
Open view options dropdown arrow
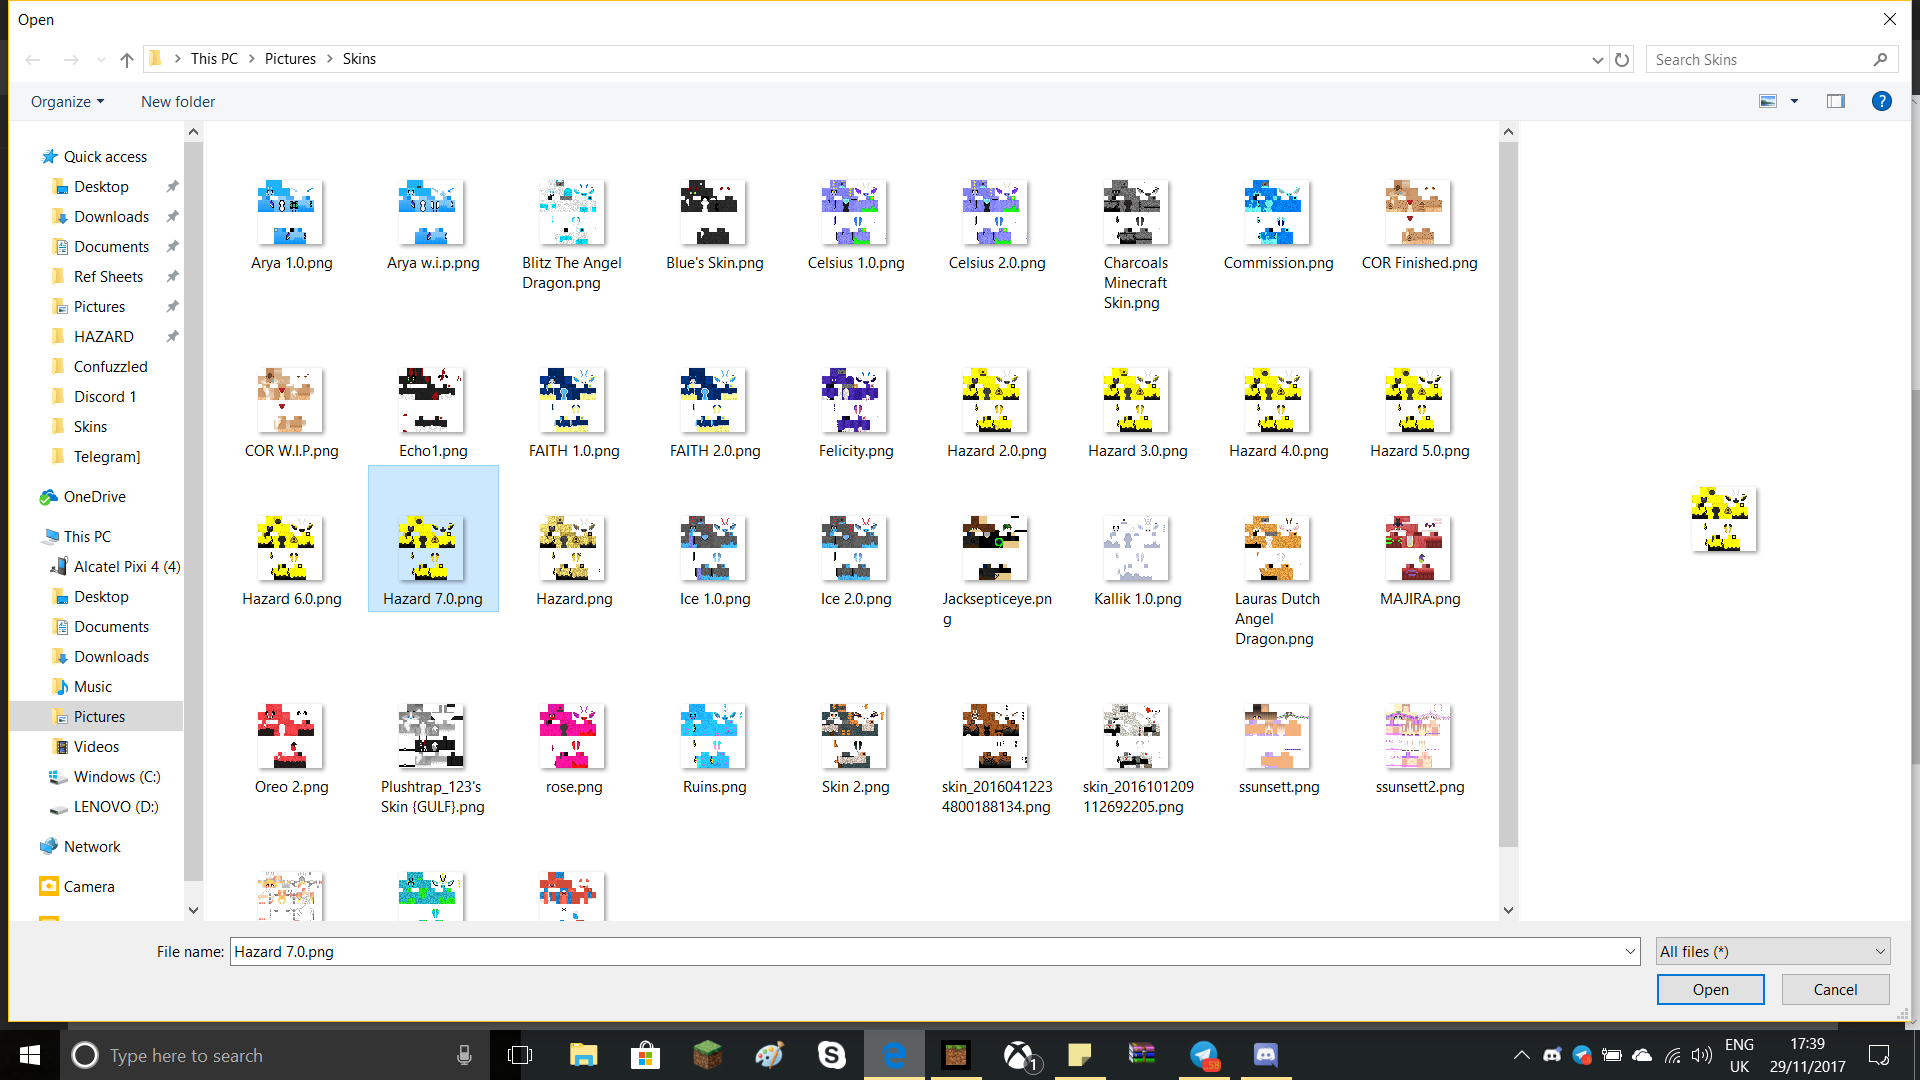(1794, 101)
